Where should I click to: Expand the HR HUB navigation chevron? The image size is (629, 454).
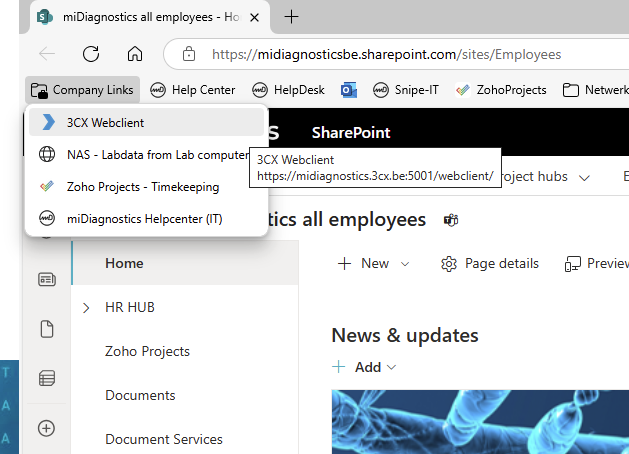click(86, 308)
